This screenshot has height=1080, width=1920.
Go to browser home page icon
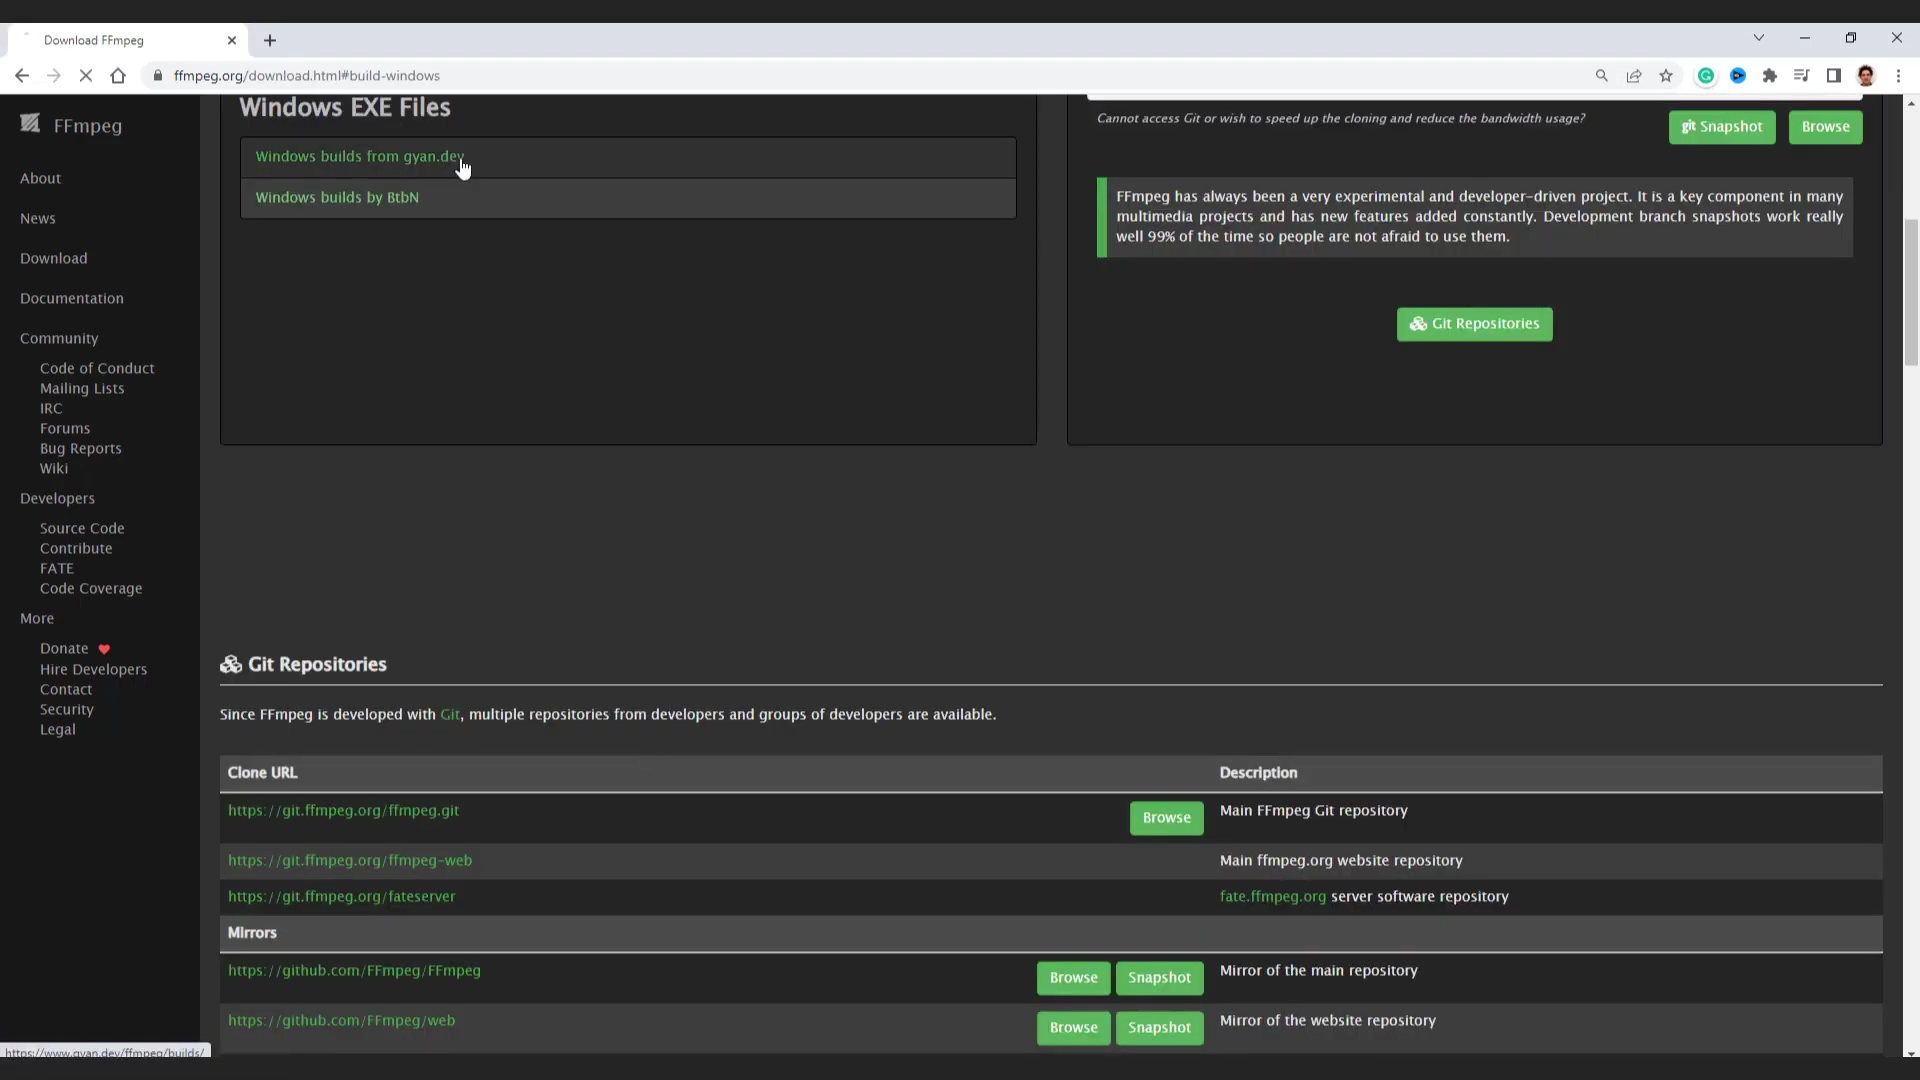[118, 76]
